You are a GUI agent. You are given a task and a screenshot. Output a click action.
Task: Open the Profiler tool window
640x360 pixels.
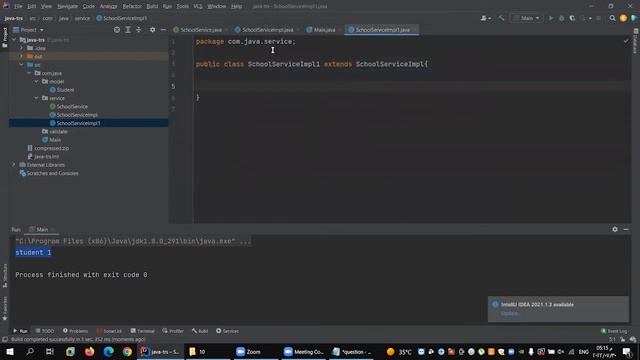coord(173,331)
